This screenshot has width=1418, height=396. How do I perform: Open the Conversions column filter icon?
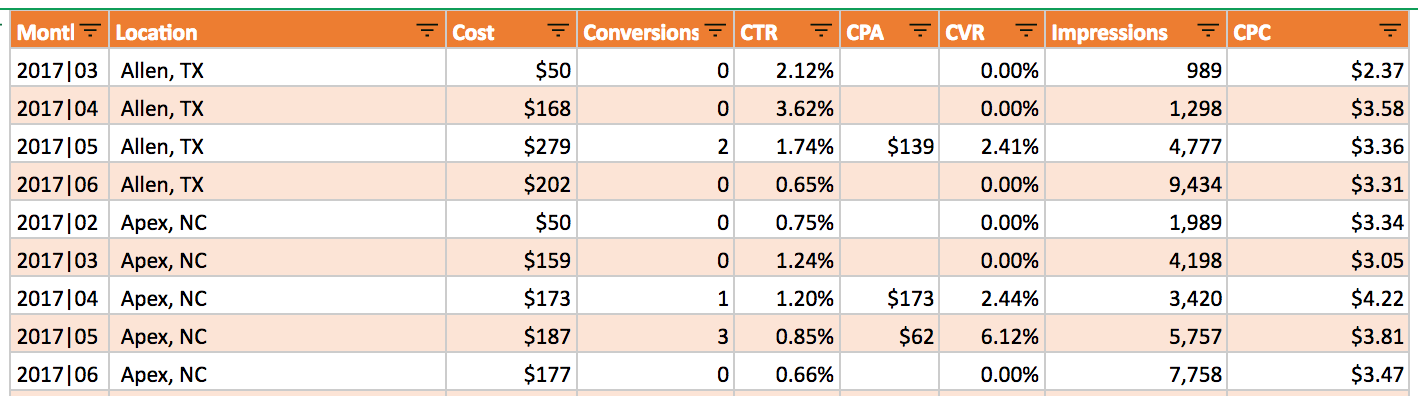[x=715, y=32]
